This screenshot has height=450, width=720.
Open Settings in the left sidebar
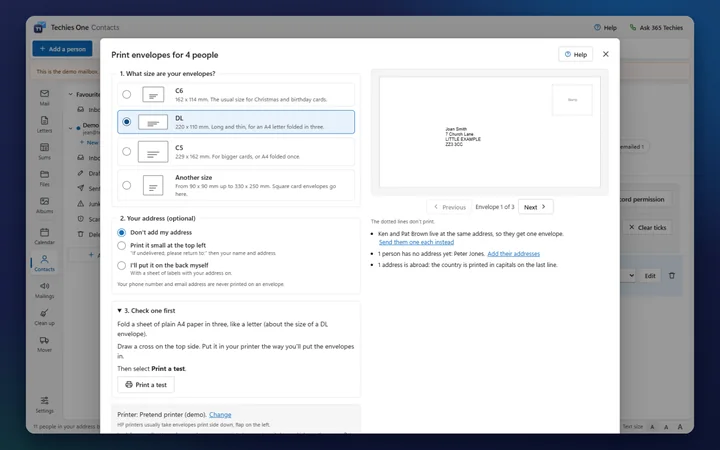coord(44,405)
